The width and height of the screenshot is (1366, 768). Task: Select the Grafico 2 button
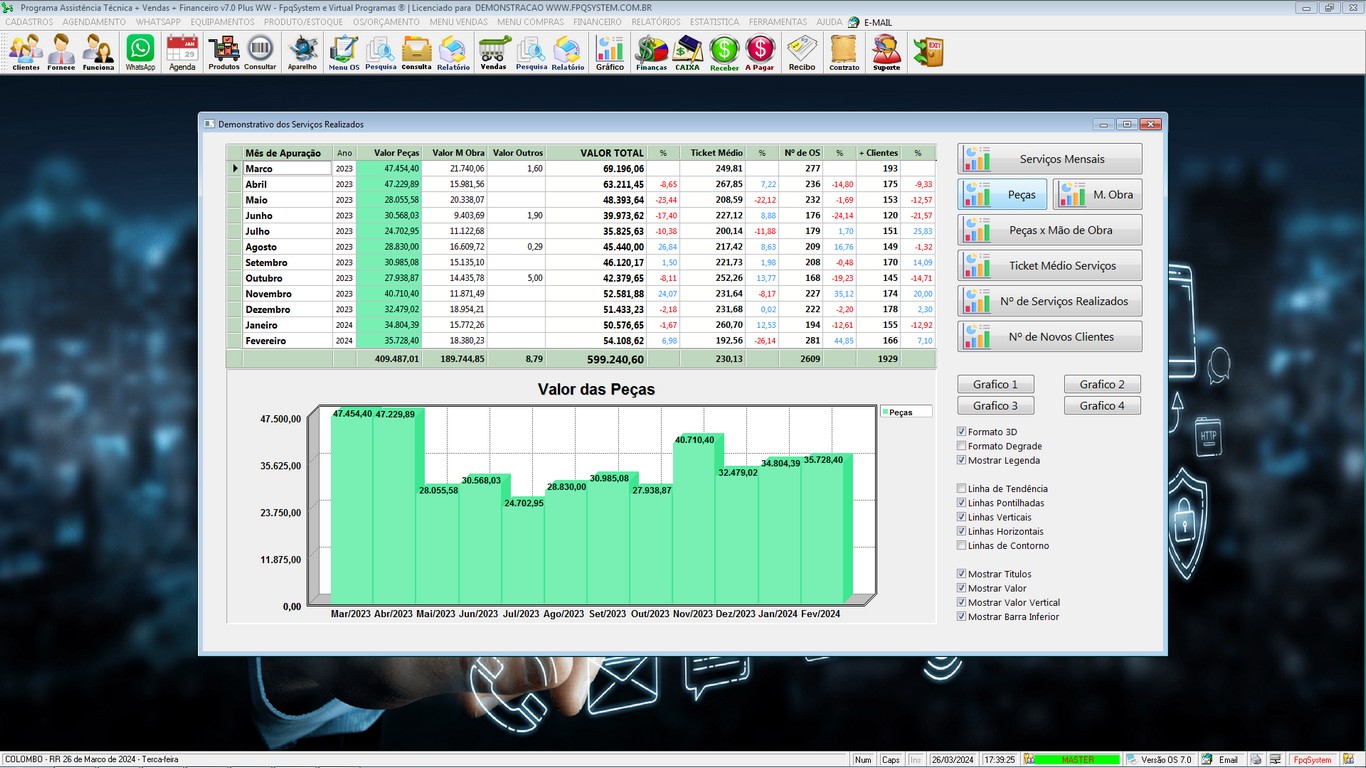pos(1102,384)
